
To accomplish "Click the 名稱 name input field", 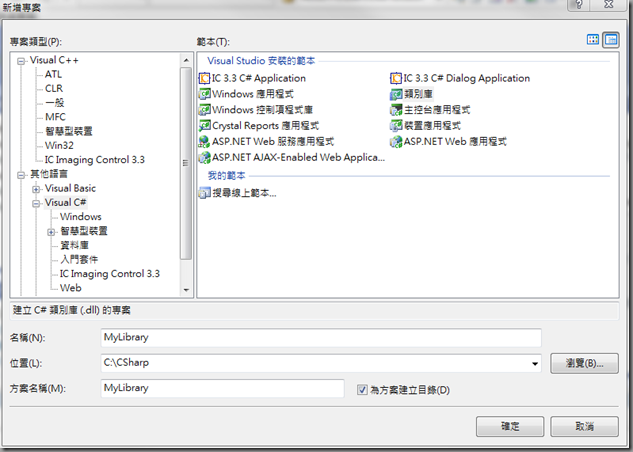I will [x=321, y=337].
